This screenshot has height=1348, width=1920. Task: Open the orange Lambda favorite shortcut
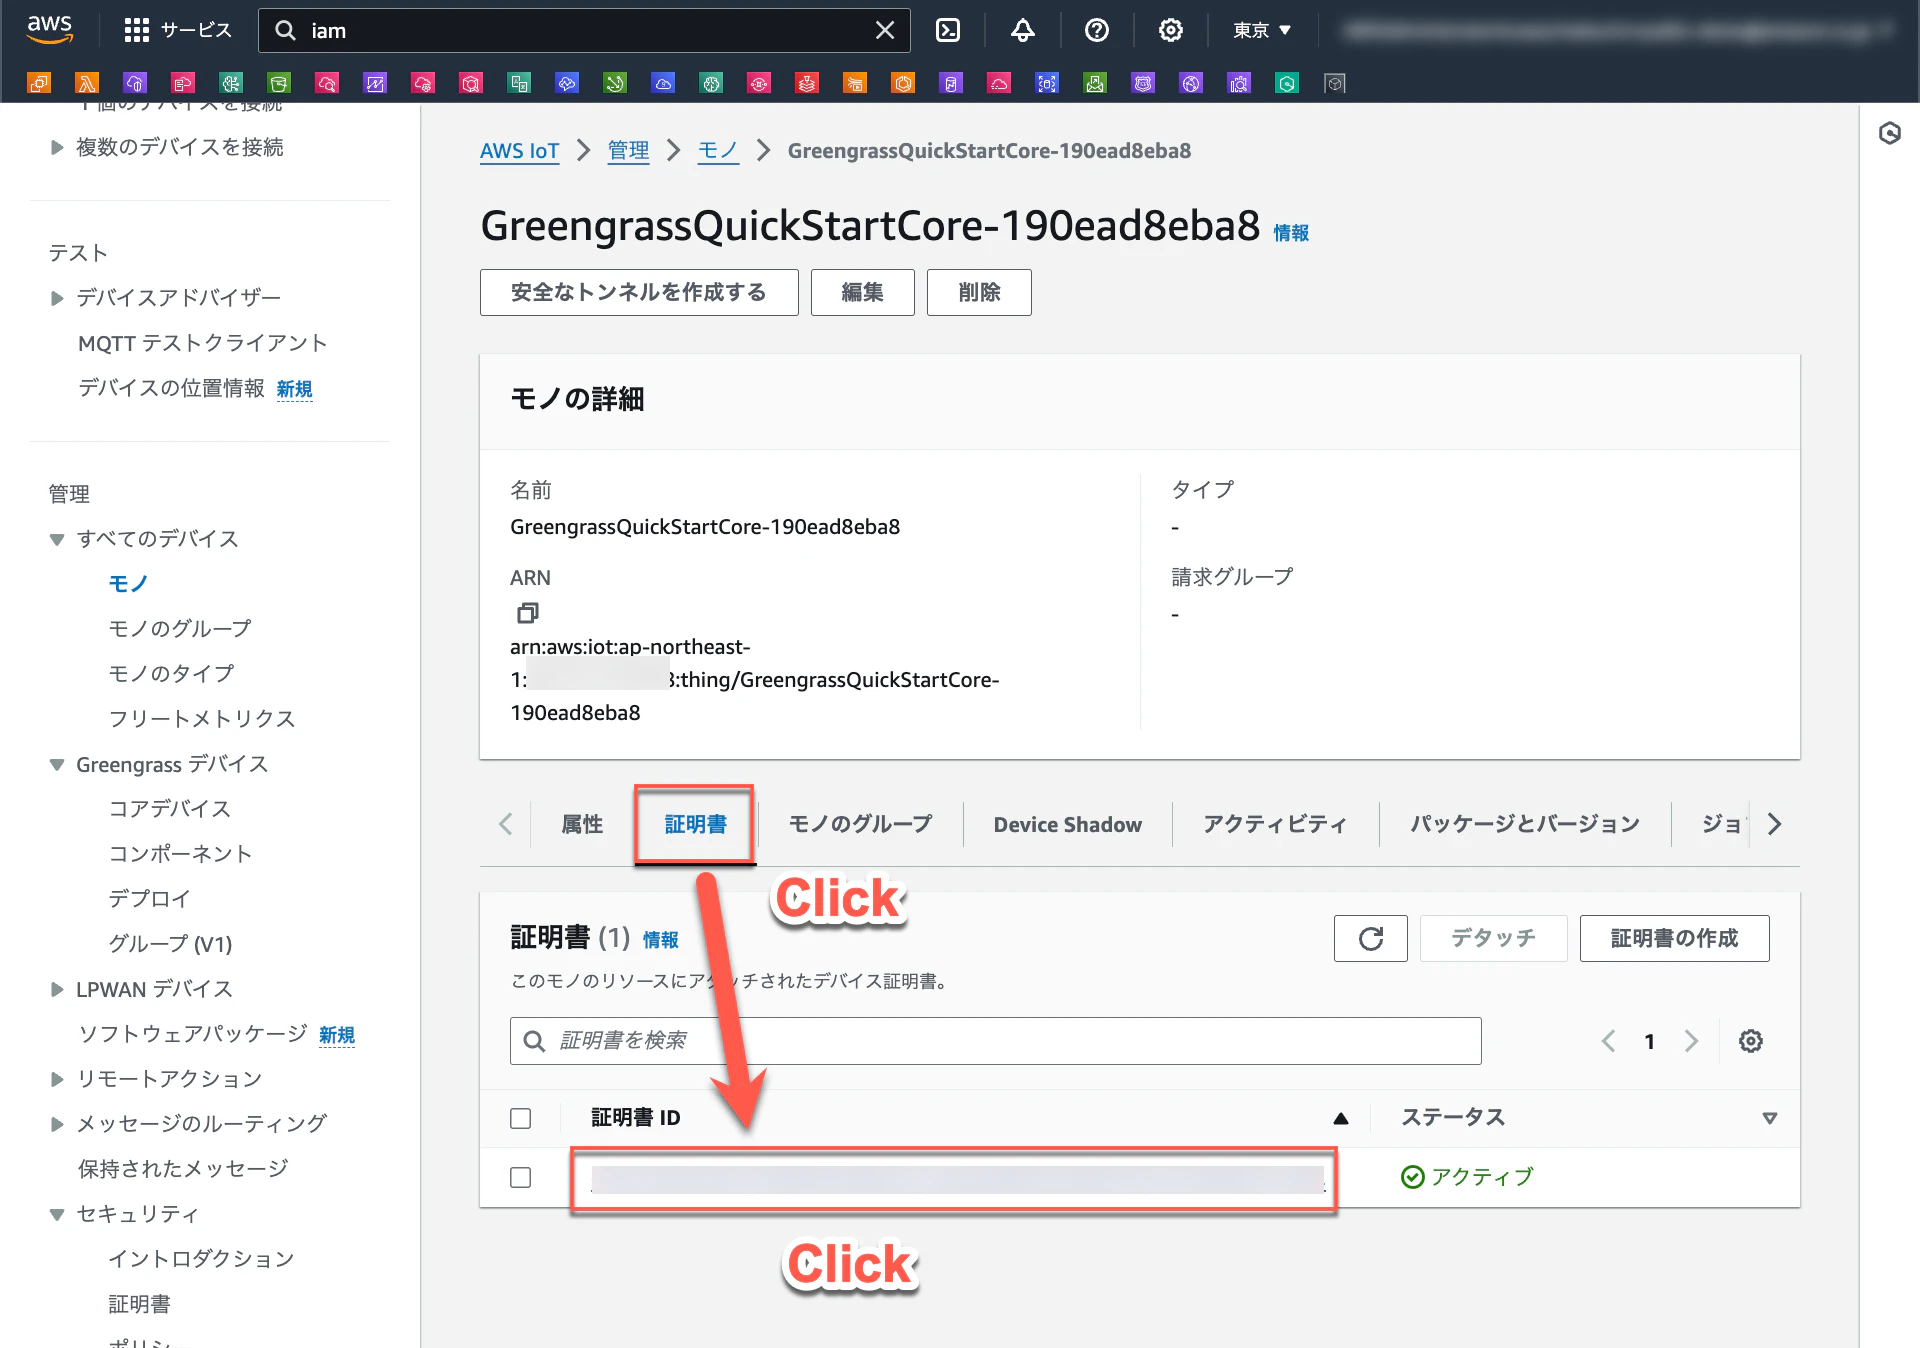tap(87, 83)
